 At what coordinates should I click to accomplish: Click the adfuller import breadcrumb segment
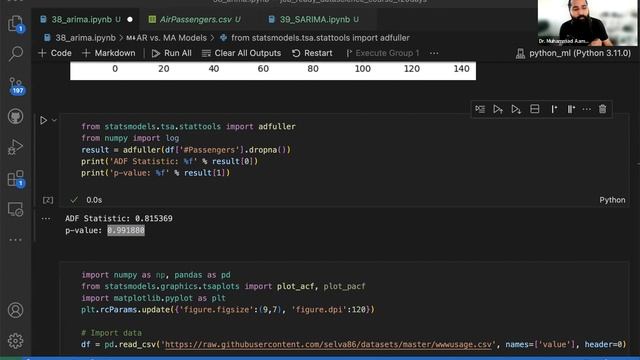tap(314, 38)
